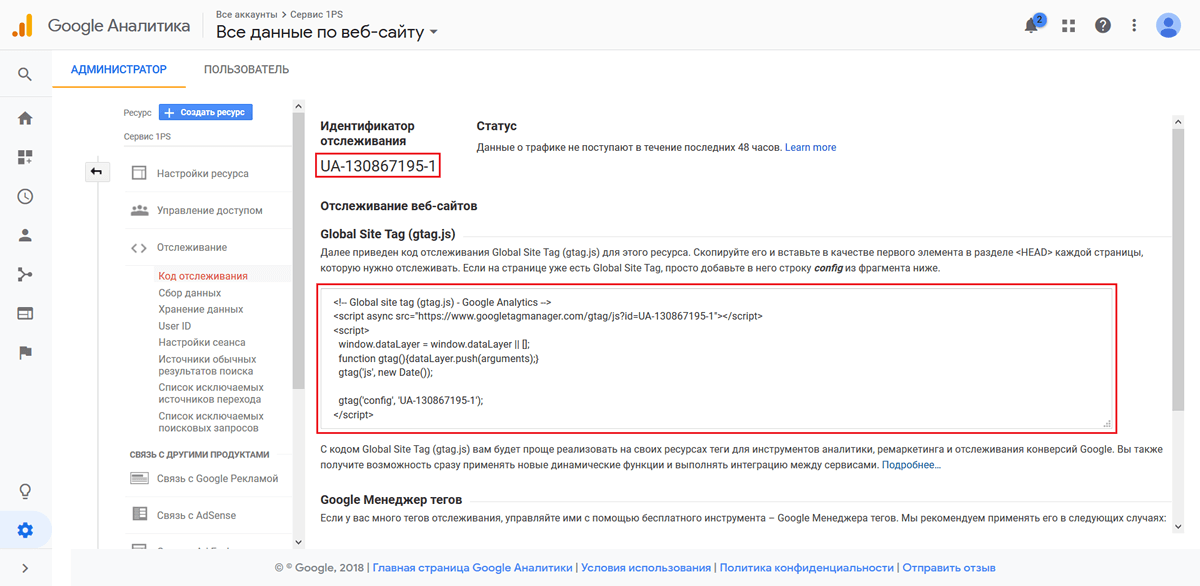Click the admin column vertical scrollbar

tap(299, 250)
